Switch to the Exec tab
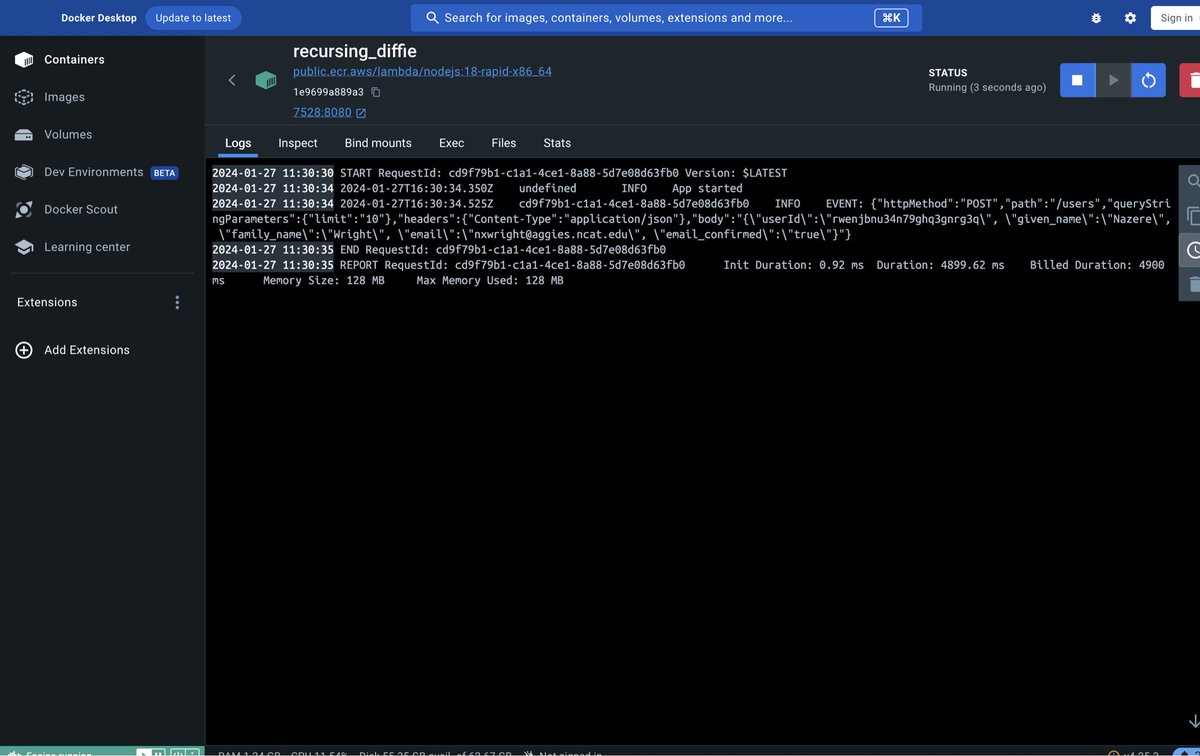This screenshot has width=1200, height=756. (452, 143)
